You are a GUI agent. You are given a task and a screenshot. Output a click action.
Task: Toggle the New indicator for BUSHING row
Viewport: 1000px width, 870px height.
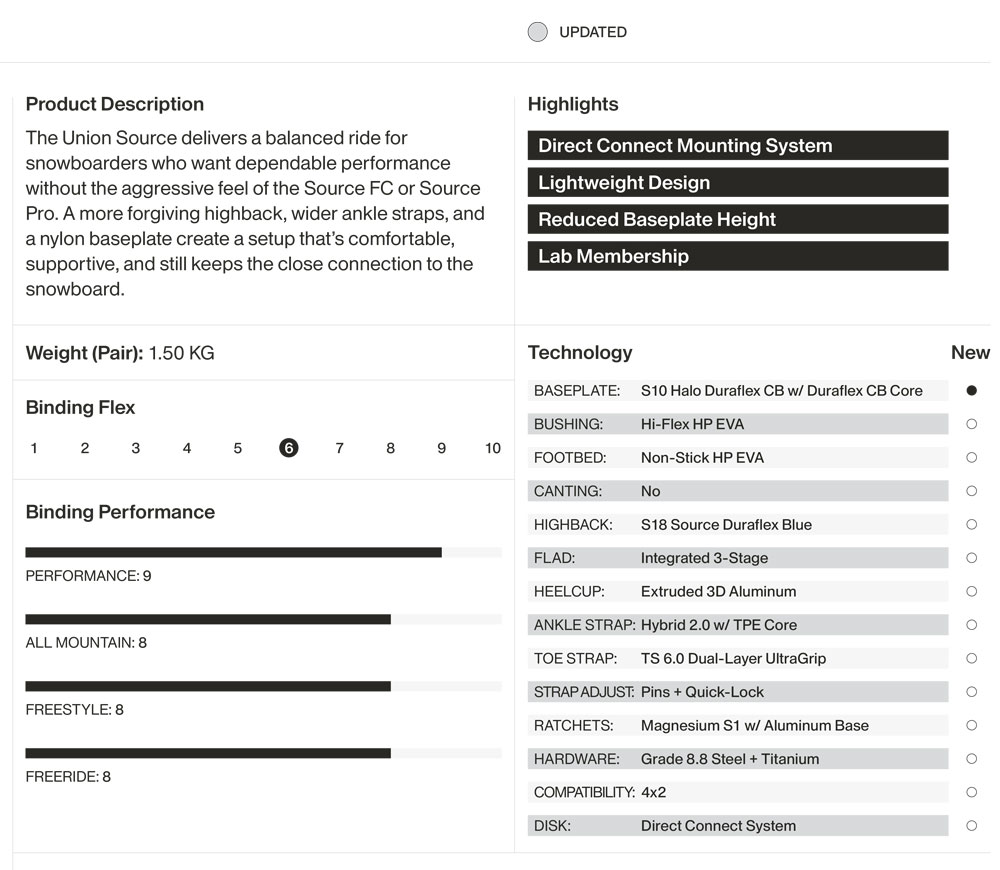click(971, 424)
